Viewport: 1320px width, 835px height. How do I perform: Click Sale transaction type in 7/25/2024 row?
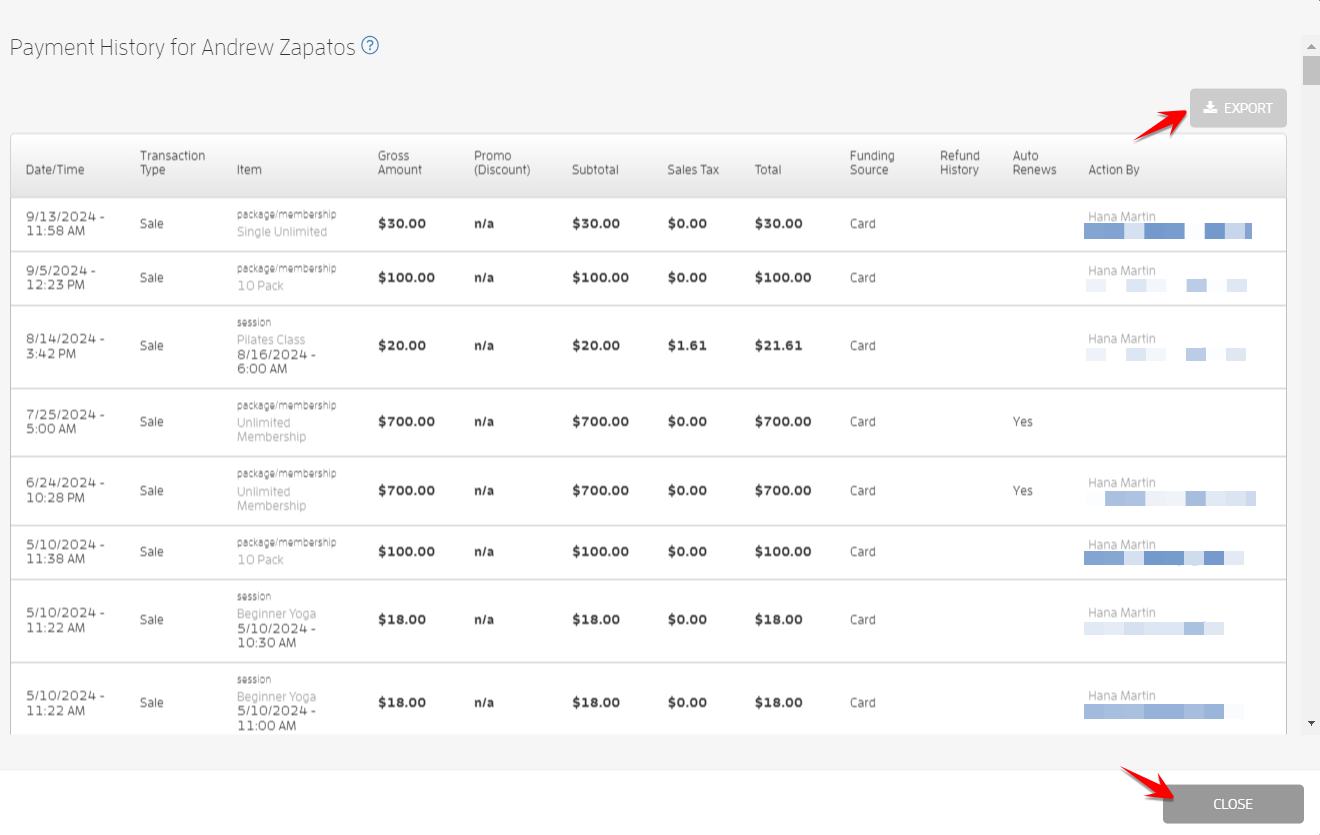[152, 422]
